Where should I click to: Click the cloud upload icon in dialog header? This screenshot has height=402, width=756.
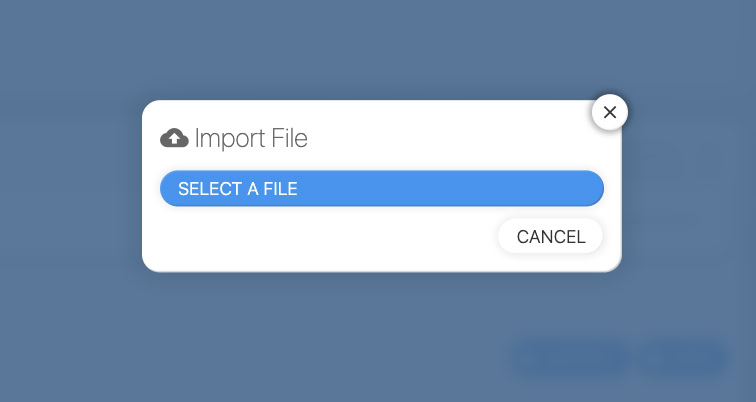click(174, 138)
